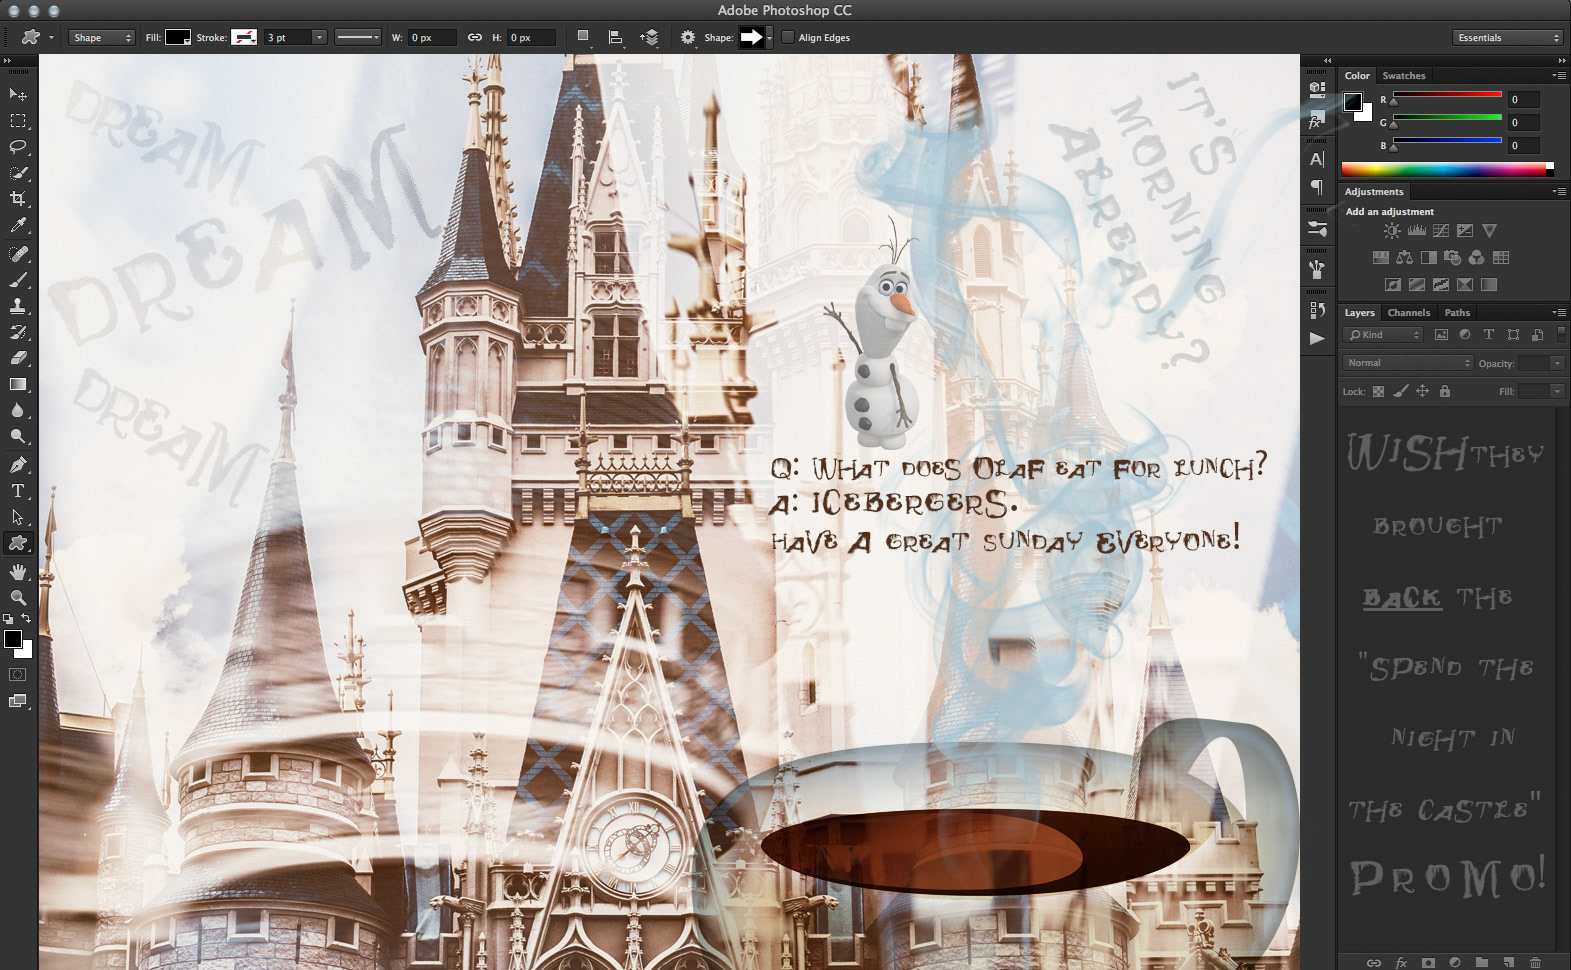Open the Opacity slider dropdown
This screenshot has height=970, width=1571.
(1557, 363)
